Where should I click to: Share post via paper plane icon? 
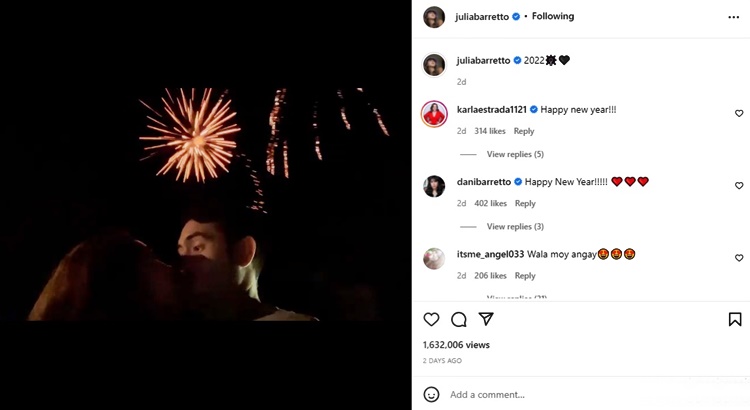(x=486, y=319)
